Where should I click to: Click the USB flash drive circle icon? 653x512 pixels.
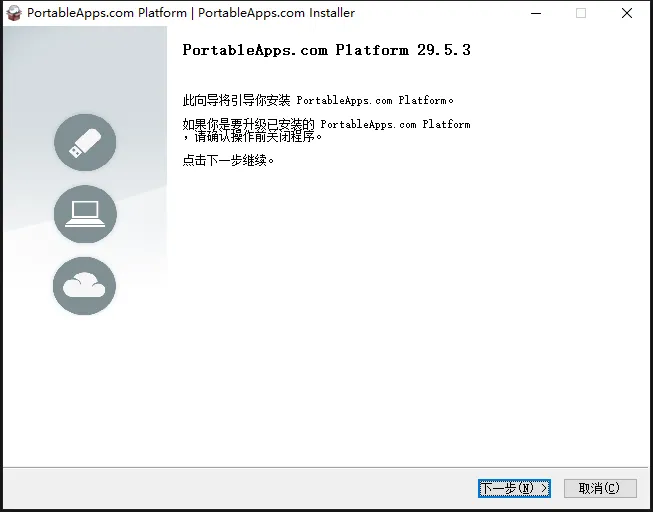click(x=85, y=142)
